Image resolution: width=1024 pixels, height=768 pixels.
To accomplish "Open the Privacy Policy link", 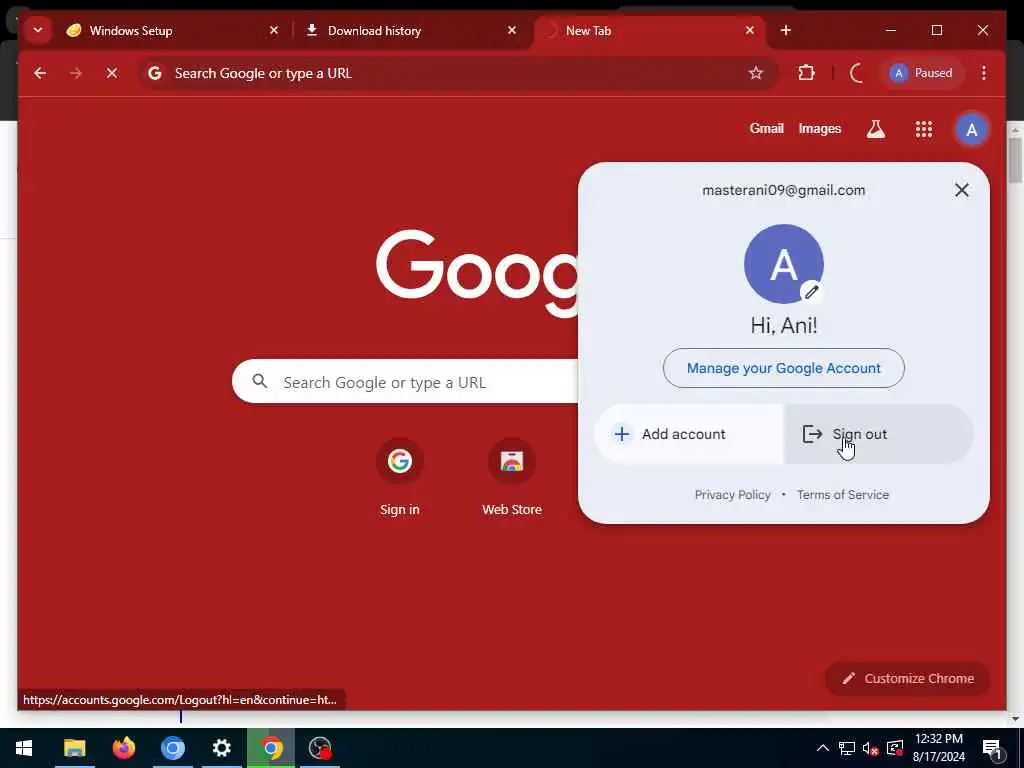I will tap(733, 495).
